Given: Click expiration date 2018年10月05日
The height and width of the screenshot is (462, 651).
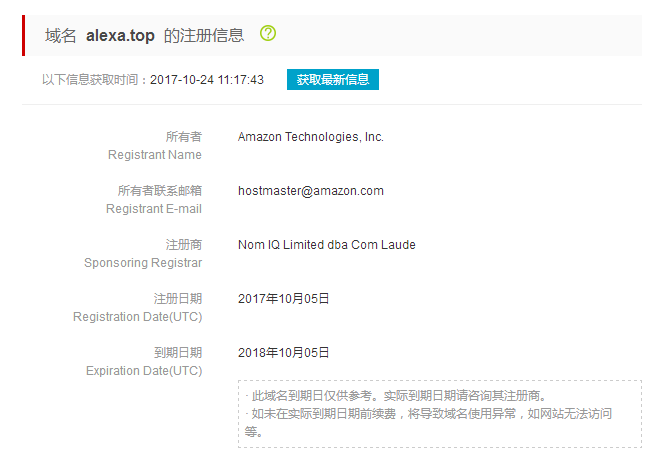Looking at the screenshot, I should 284,352.
